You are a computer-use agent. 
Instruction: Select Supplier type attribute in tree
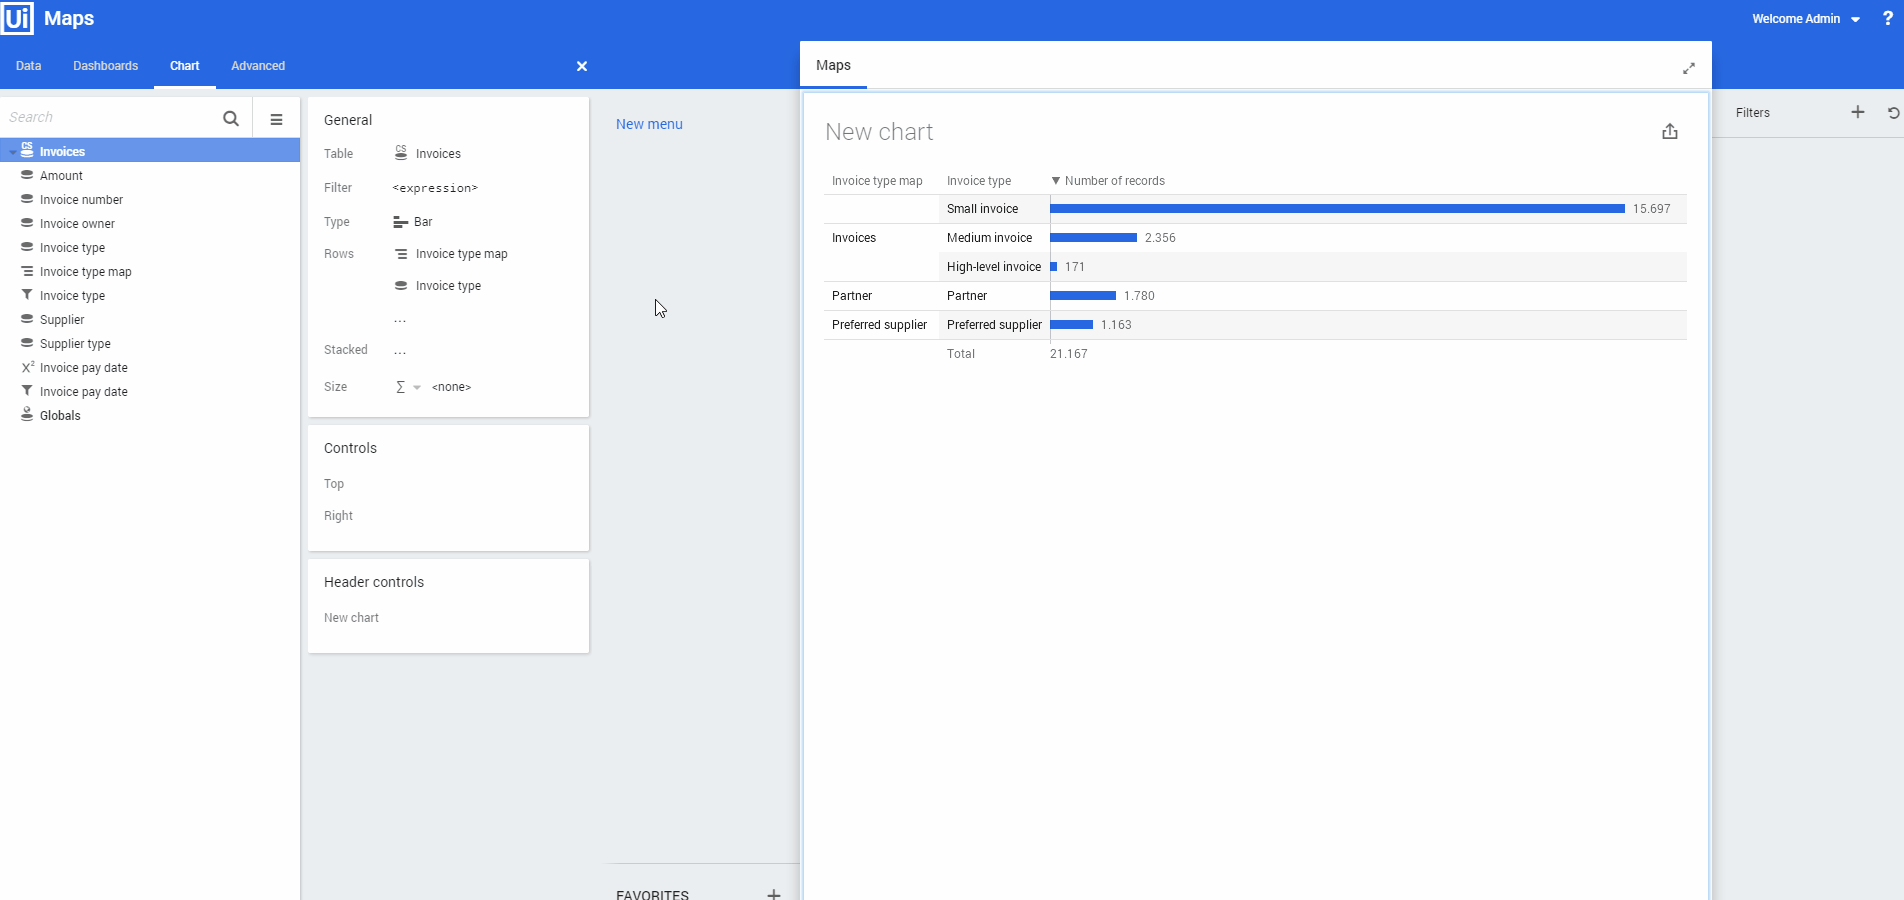[x=75, y=344]
